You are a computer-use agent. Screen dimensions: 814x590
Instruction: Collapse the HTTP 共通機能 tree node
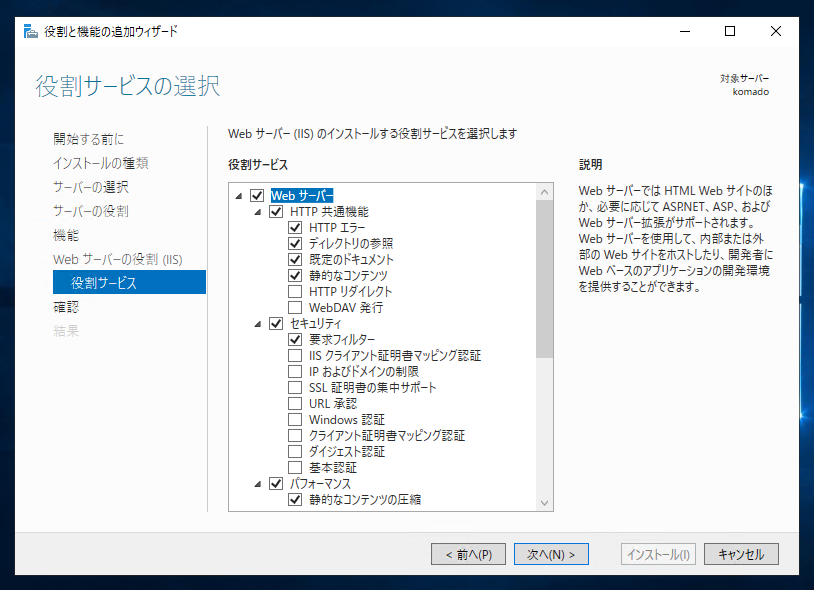[257, 212]
